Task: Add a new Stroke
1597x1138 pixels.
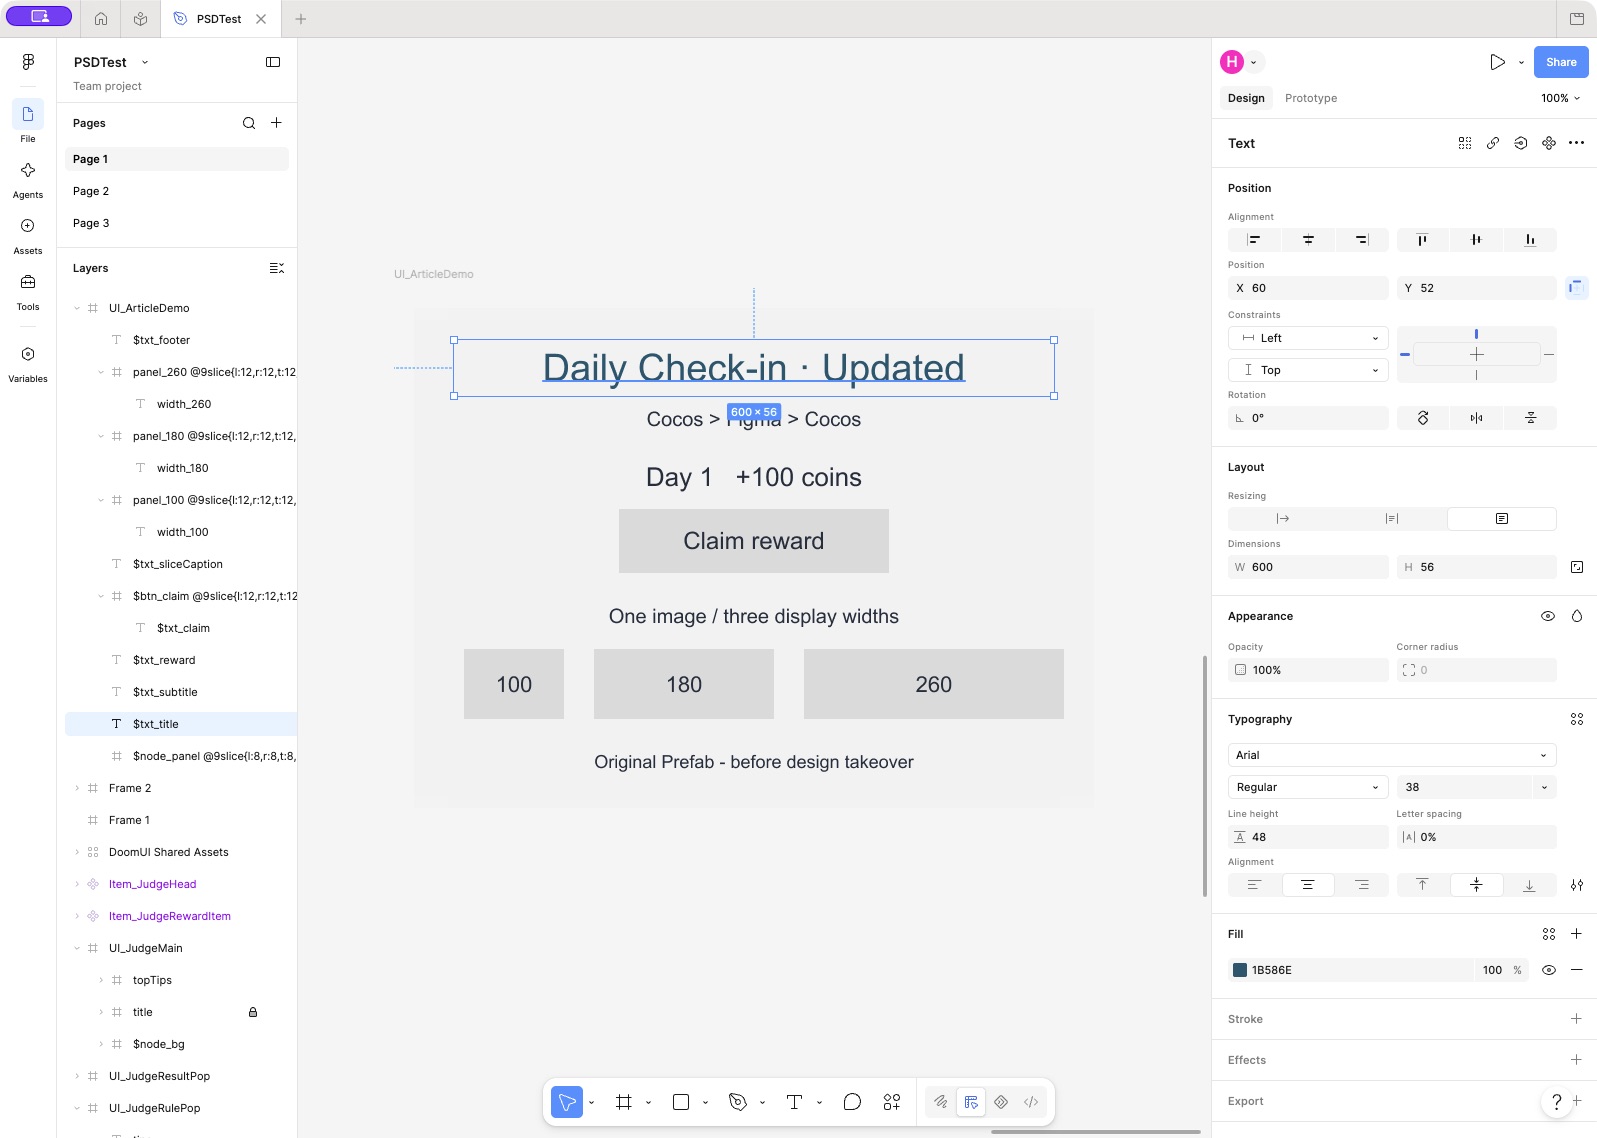Action: 1576,1019
